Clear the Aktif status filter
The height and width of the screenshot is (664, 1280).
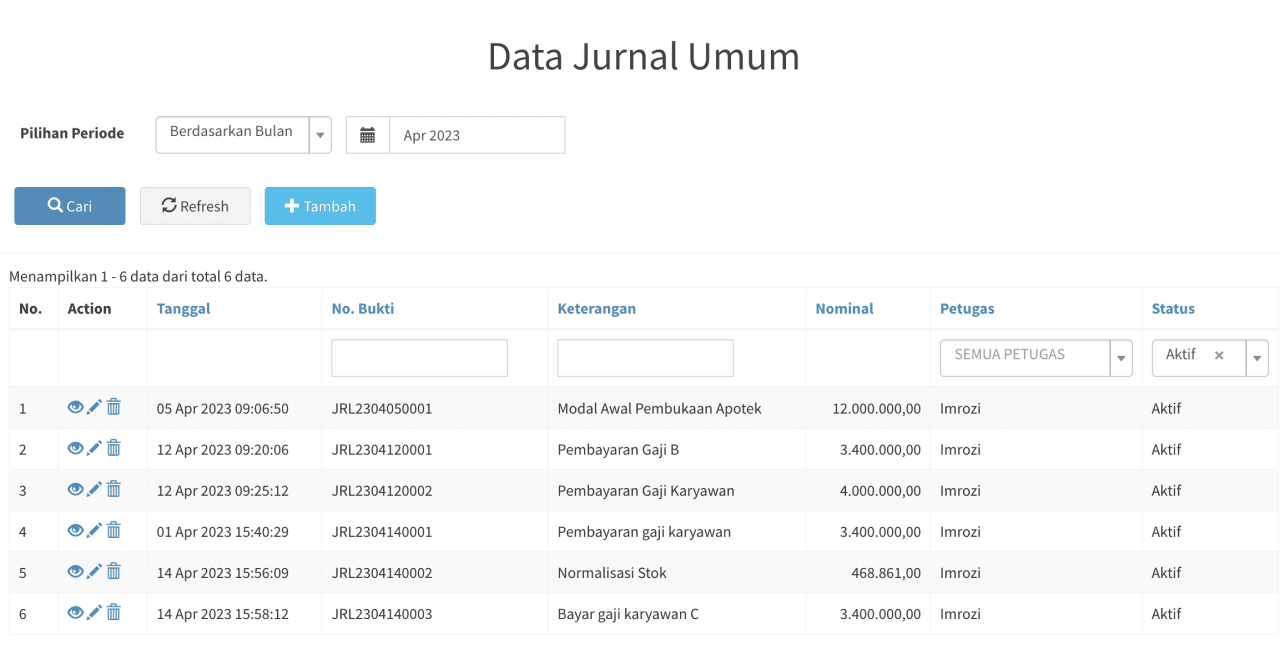(1219, 355)
